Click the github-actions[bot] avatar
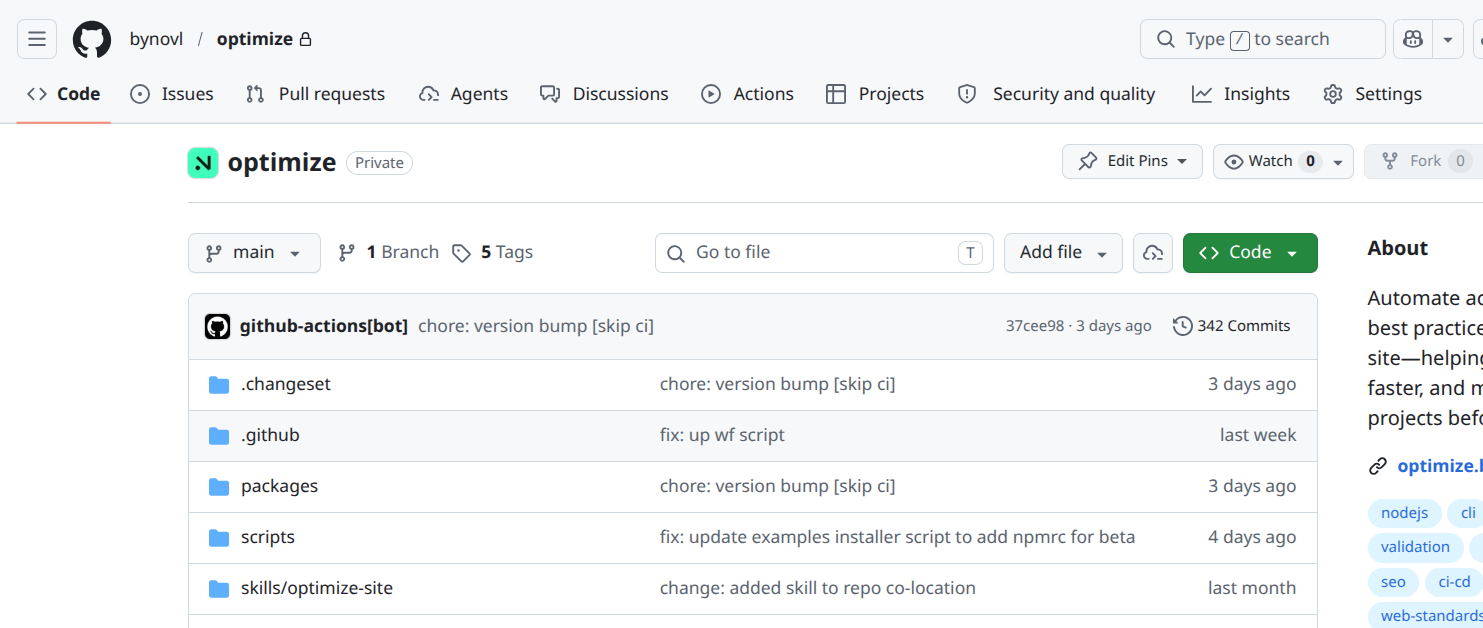Screen dimensions: 1483x628 [x=217, y=326]
